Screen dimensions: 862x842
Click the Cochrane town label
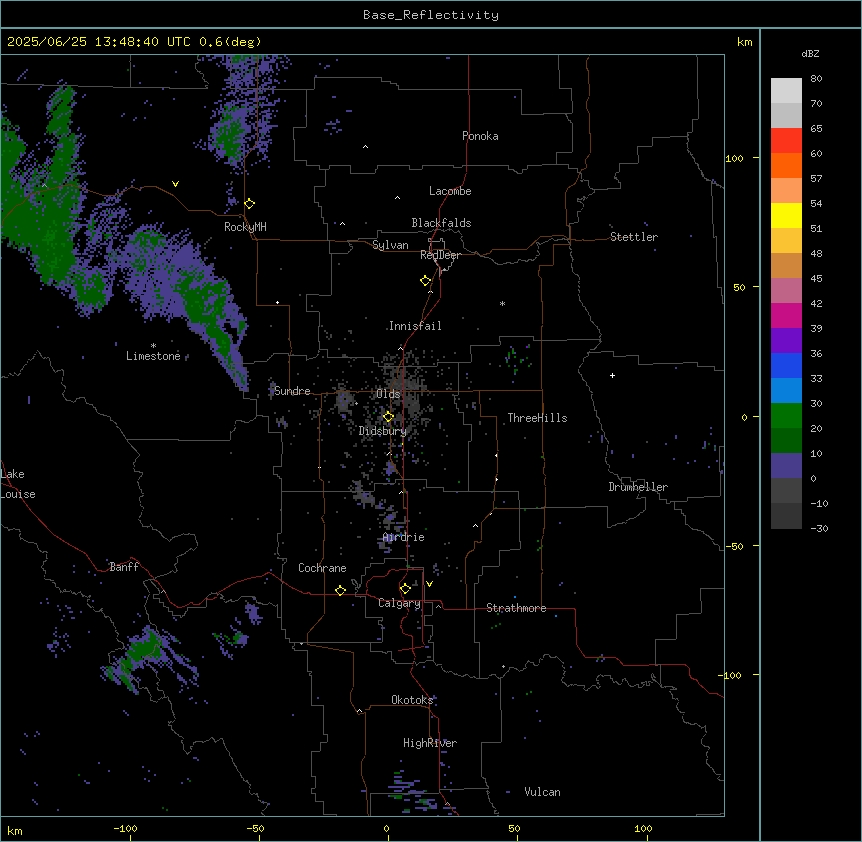tap(322, 568)
